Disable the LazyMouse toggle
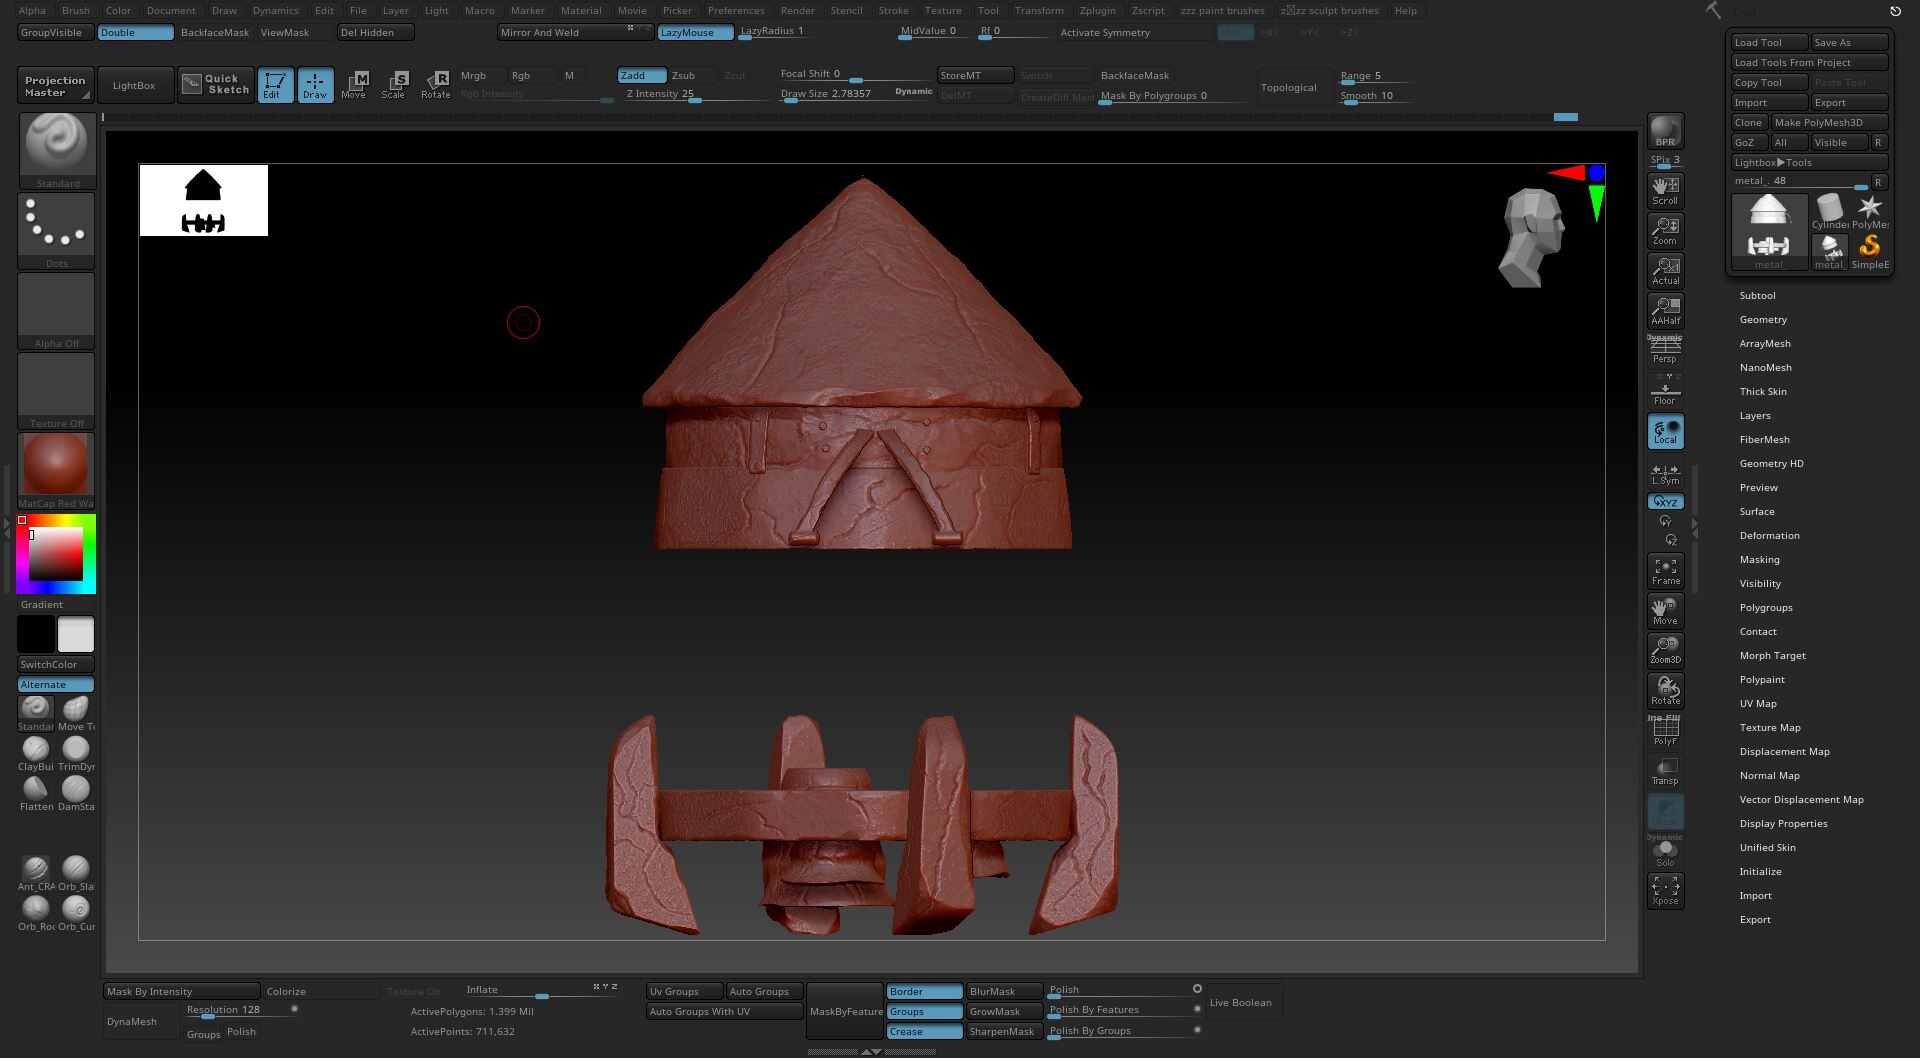The image size is (1920, 1058). [x=695, y=33]
